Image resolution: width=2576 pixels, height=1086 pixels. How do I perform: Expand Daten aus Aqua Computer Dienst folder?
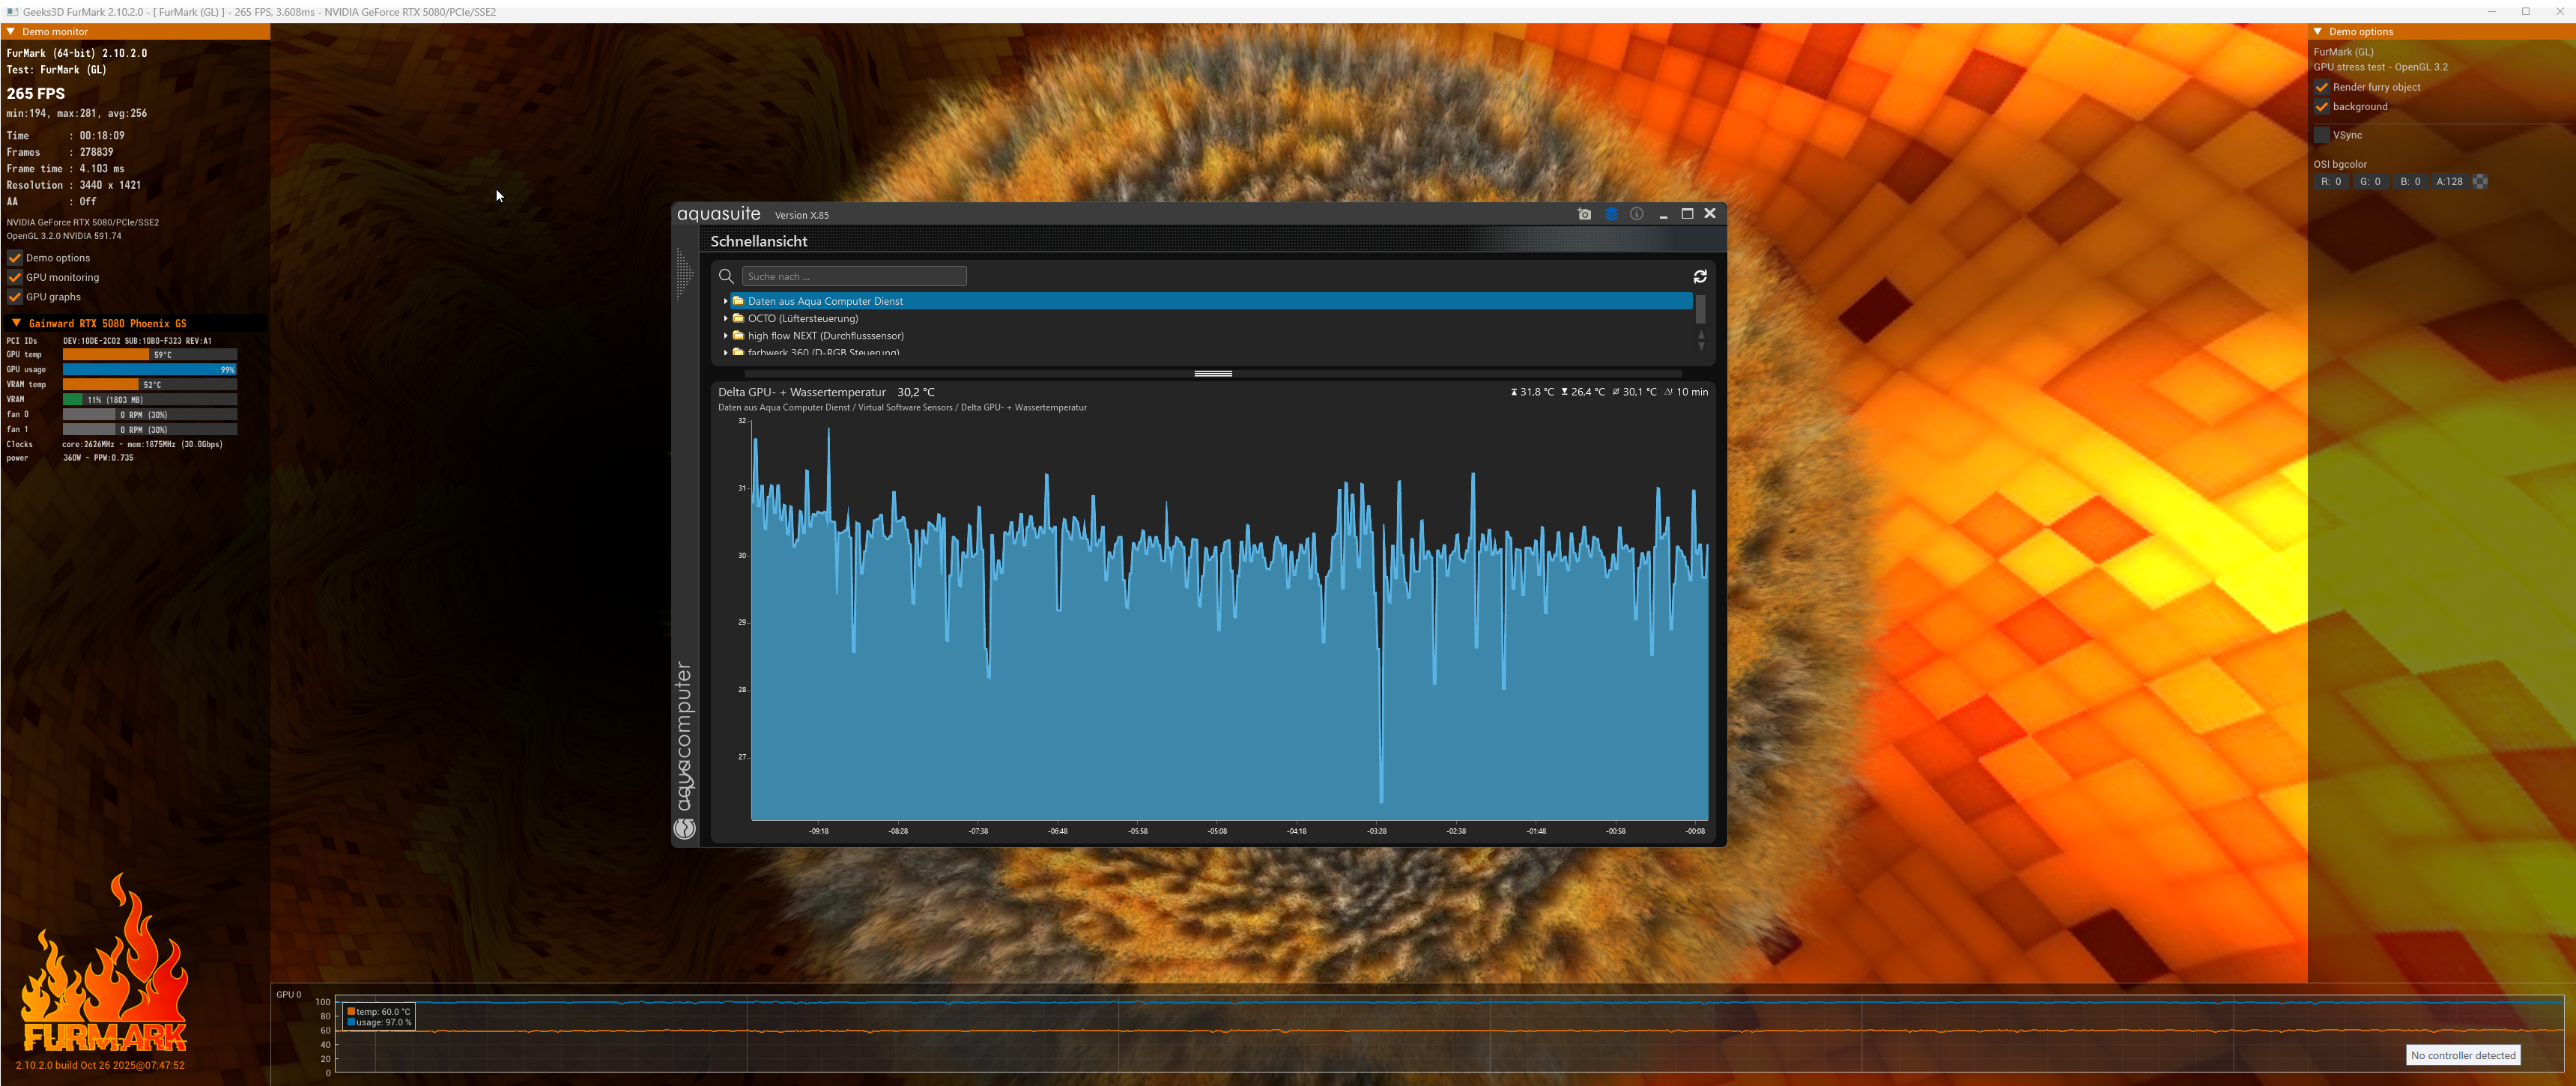pyautogui.click(x=726, y=301)
